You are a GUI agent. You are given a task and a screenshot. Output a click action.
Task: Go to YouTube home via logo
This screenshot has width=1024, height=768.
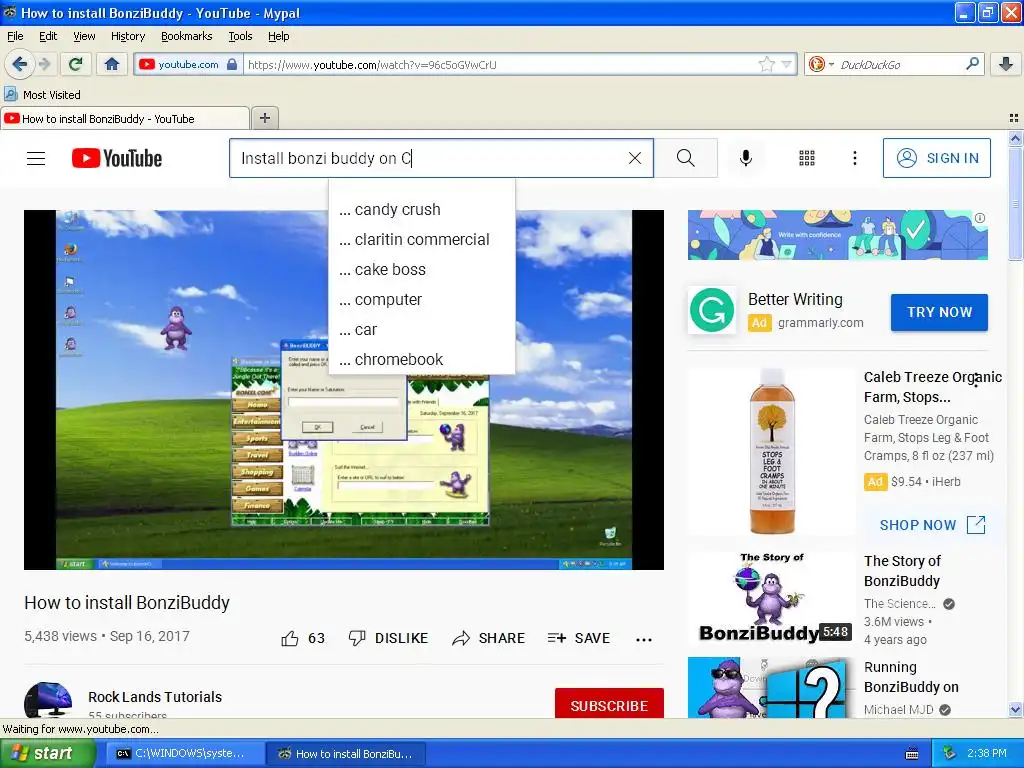(x=117, y=158)
